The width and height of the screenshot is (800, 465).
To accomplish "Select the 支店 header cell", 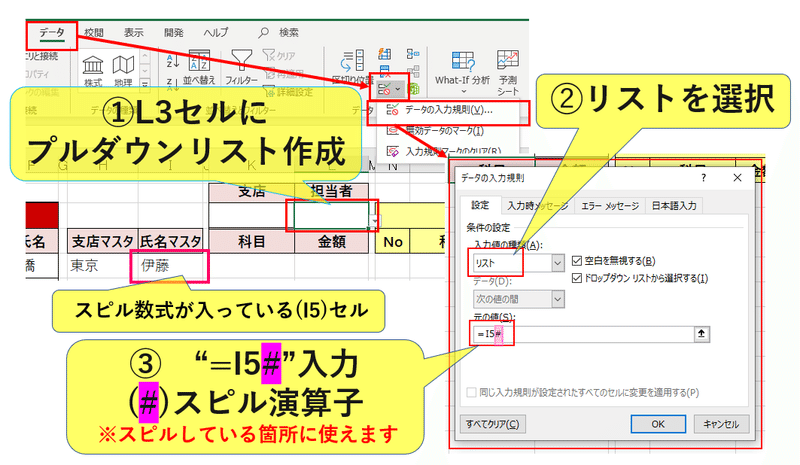I will pyautogui.click(x=252, y=192).
